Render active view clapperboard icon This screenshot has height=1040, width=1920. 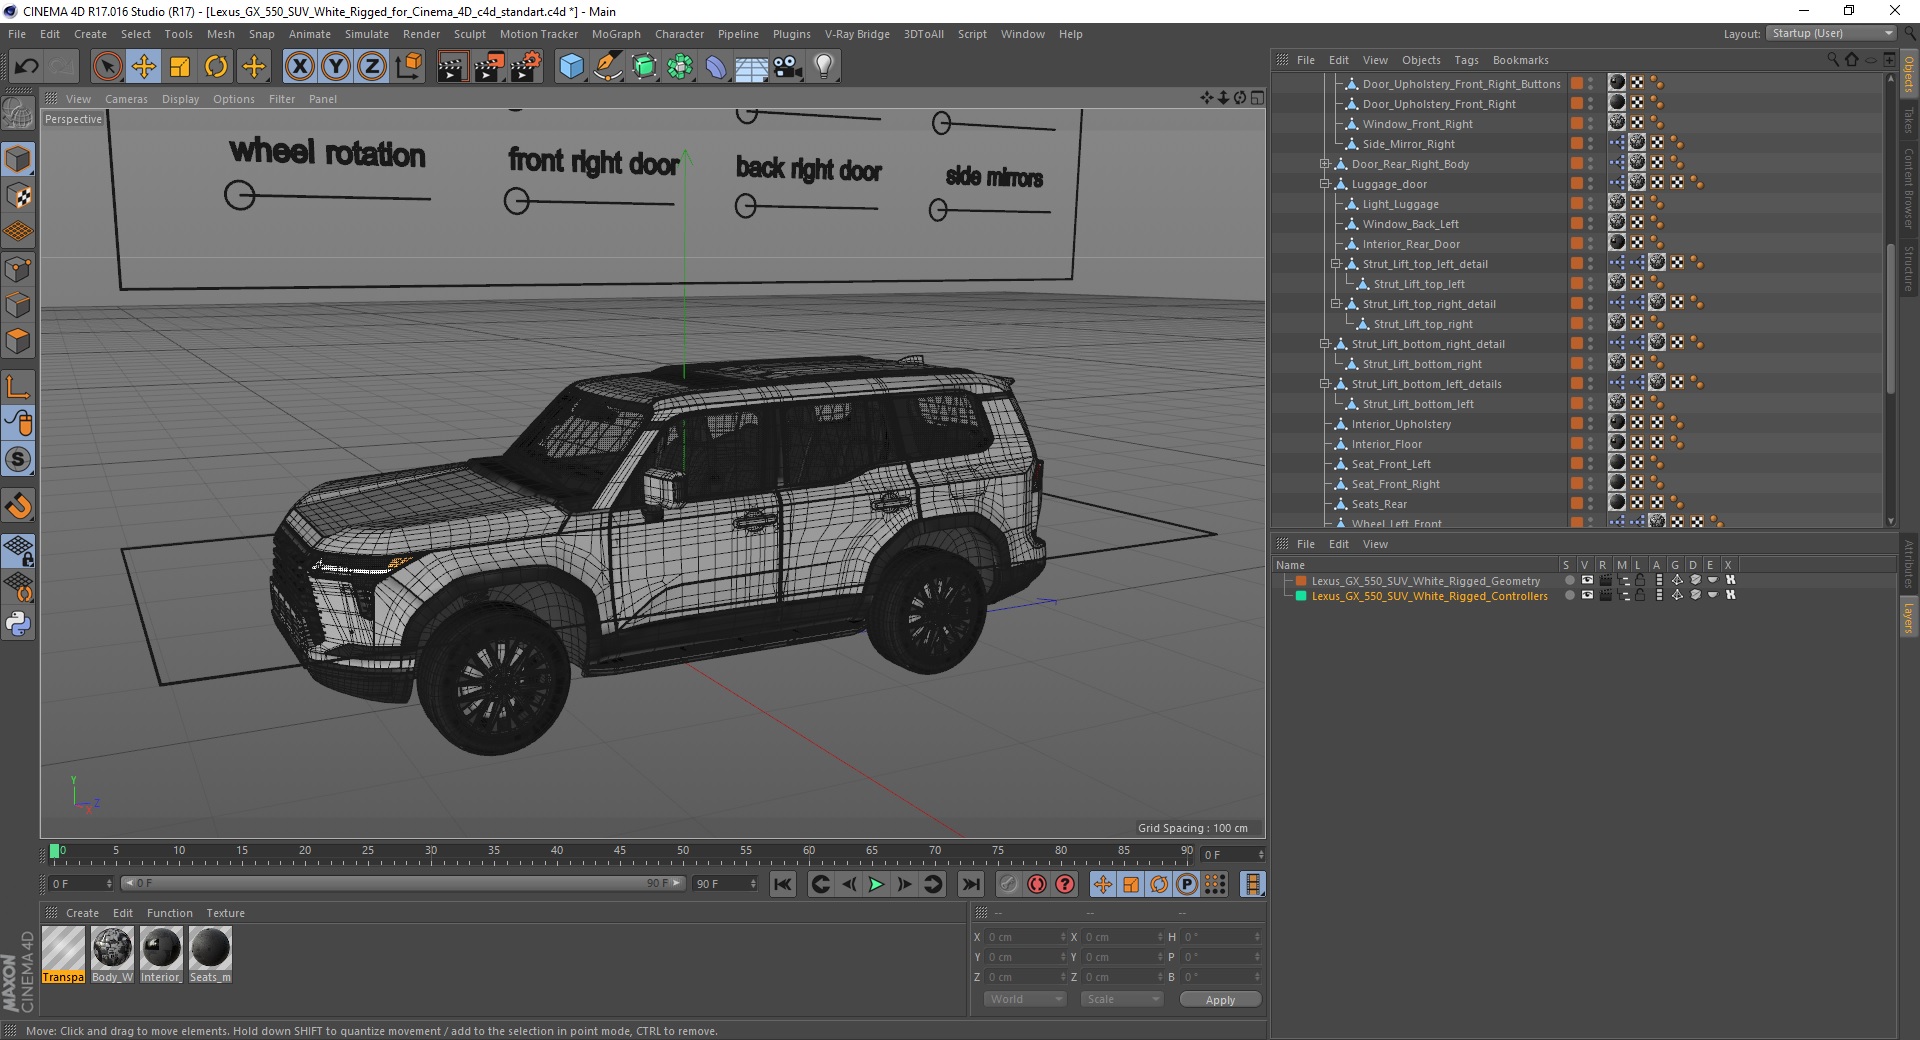coord(452,67)
